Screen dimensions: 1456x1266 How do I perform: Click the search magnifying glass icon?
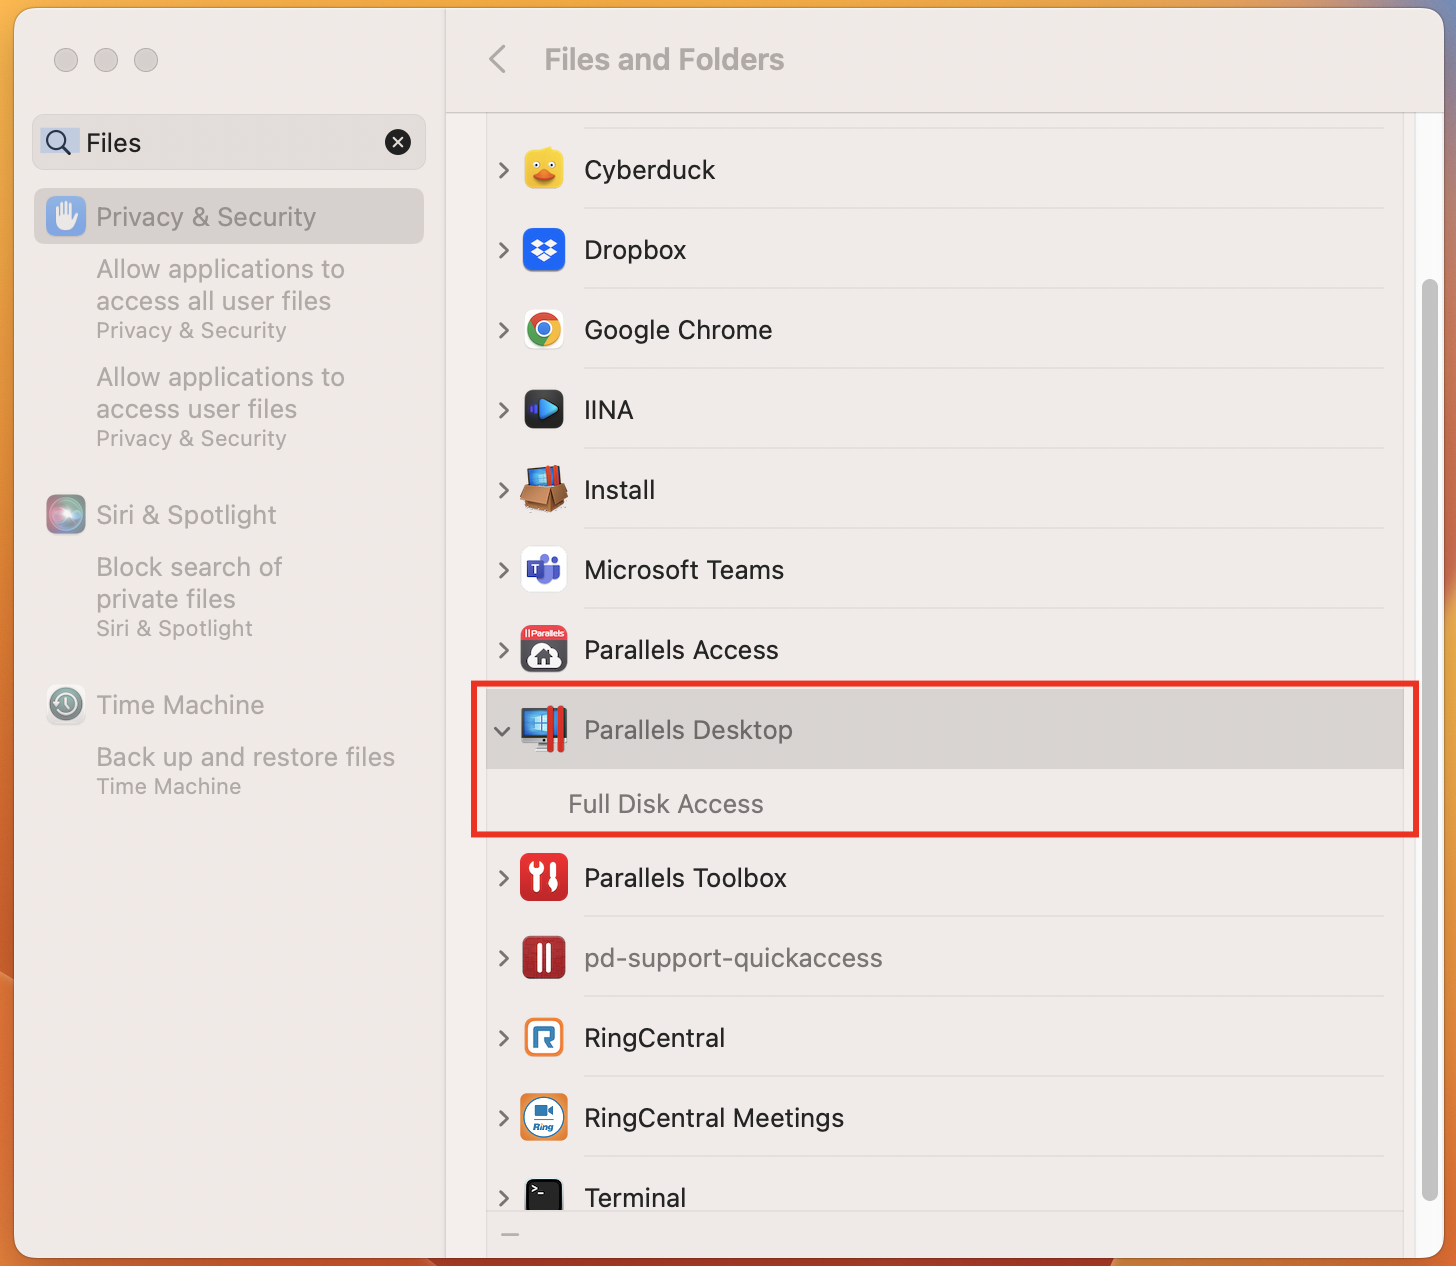(58, 142)
